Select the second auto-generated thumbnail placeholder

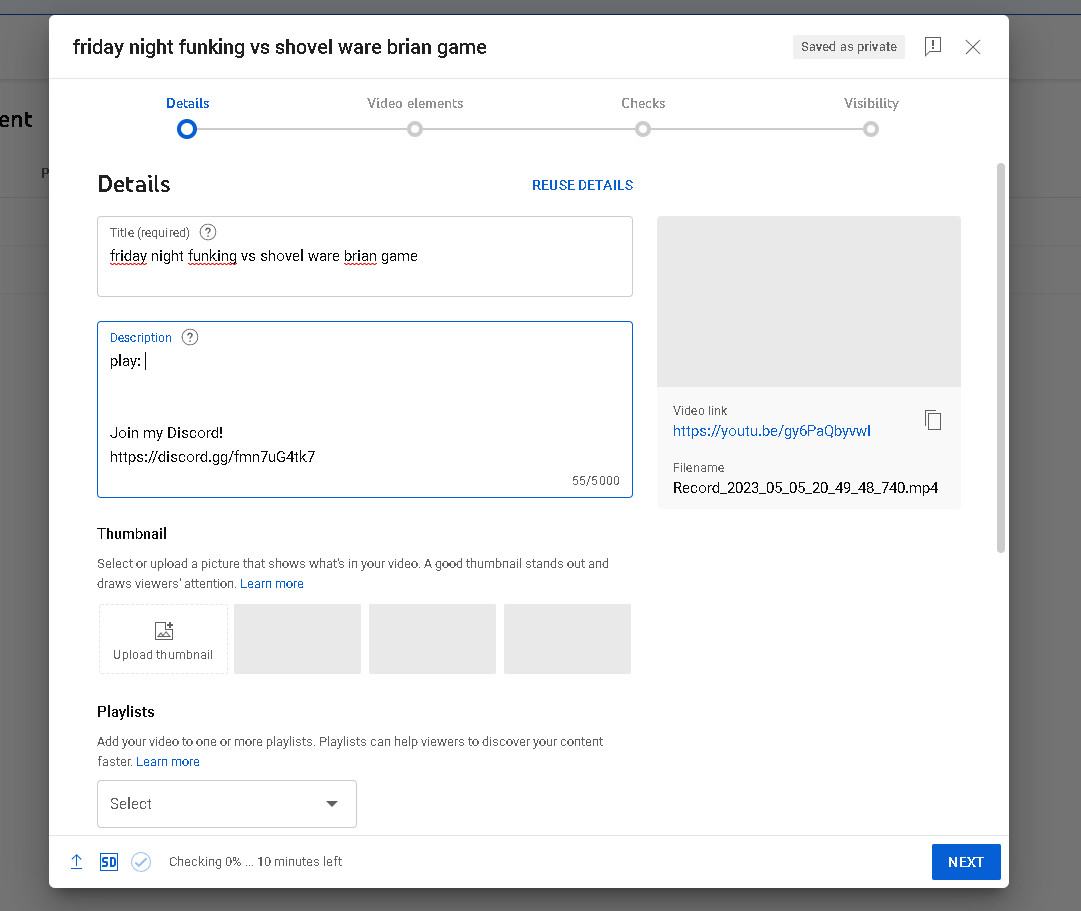tap(432, 639)
